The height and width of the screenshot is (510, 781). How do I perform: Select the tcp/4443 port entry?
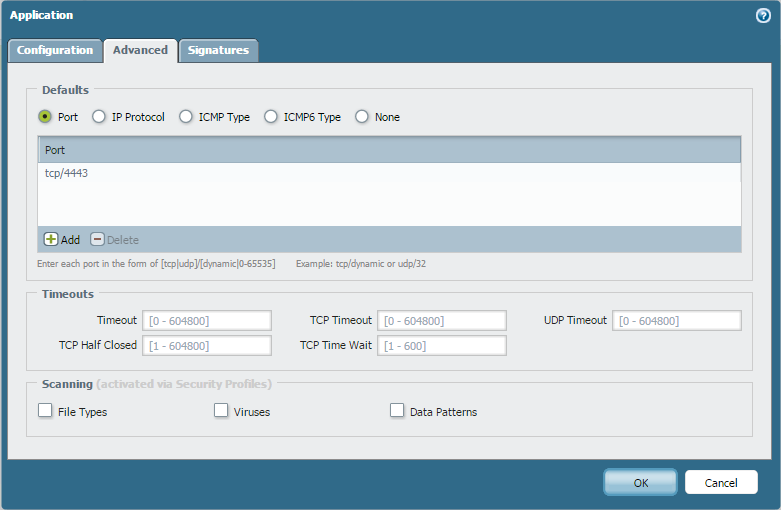(68, 173)
